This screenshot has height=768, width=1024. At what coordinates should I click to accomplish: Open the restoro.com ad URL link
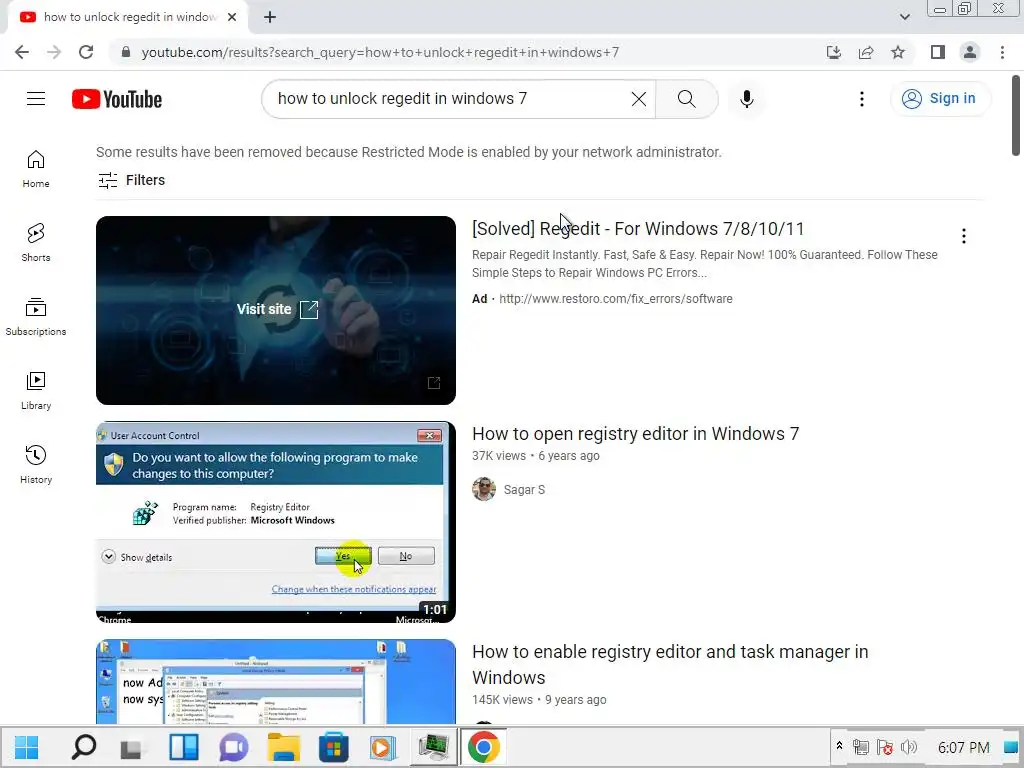616,298
